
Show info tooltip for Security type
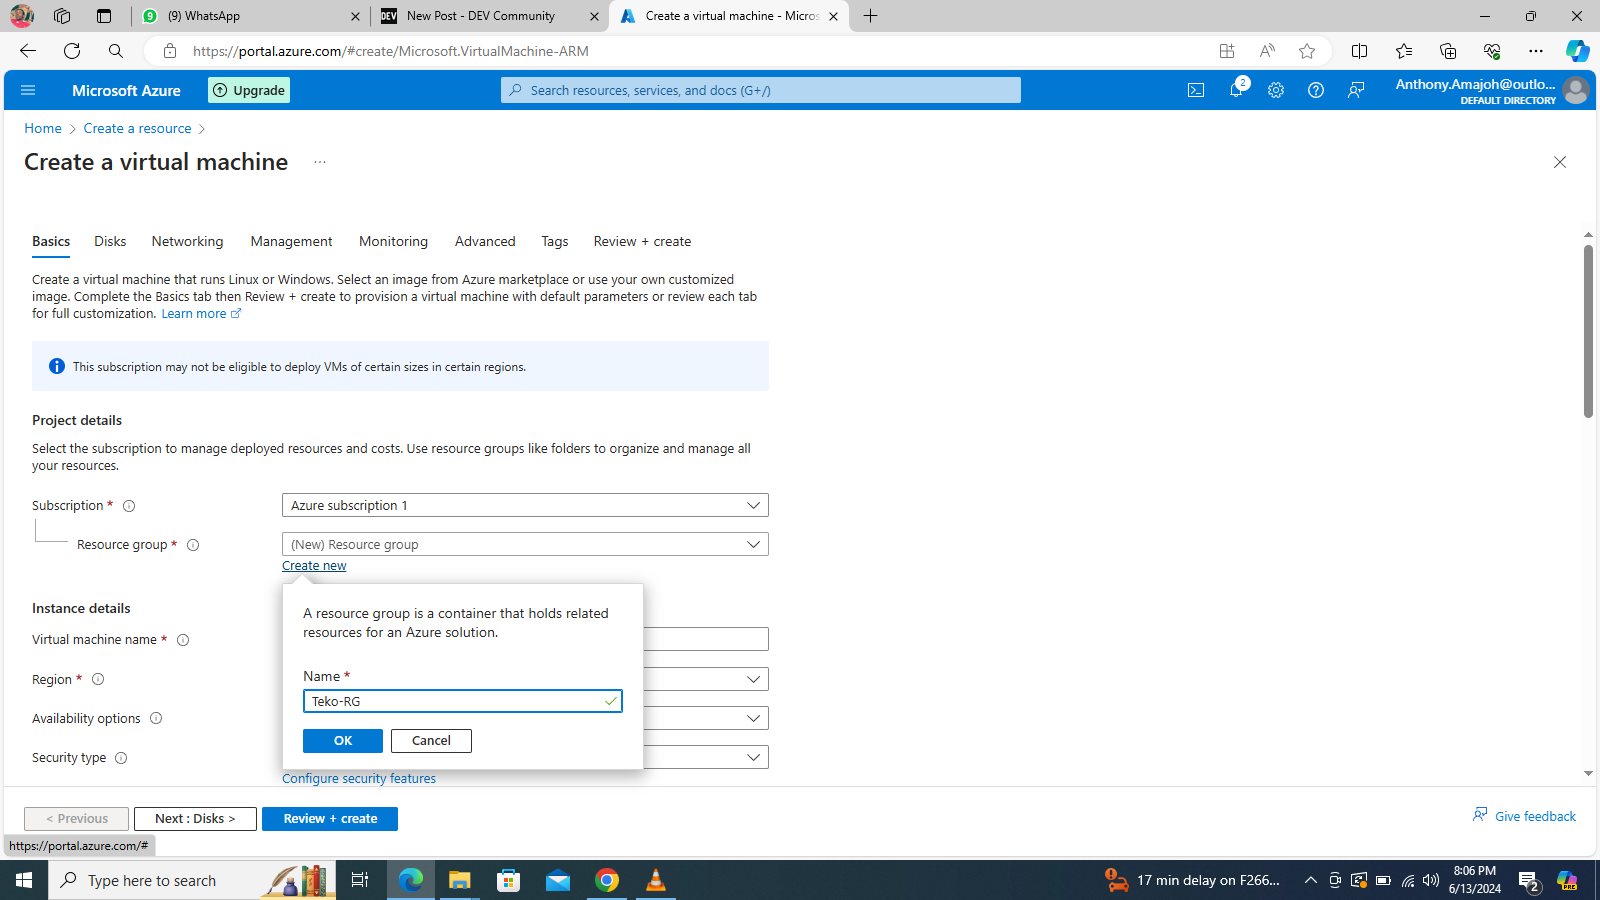pos(121,758)
